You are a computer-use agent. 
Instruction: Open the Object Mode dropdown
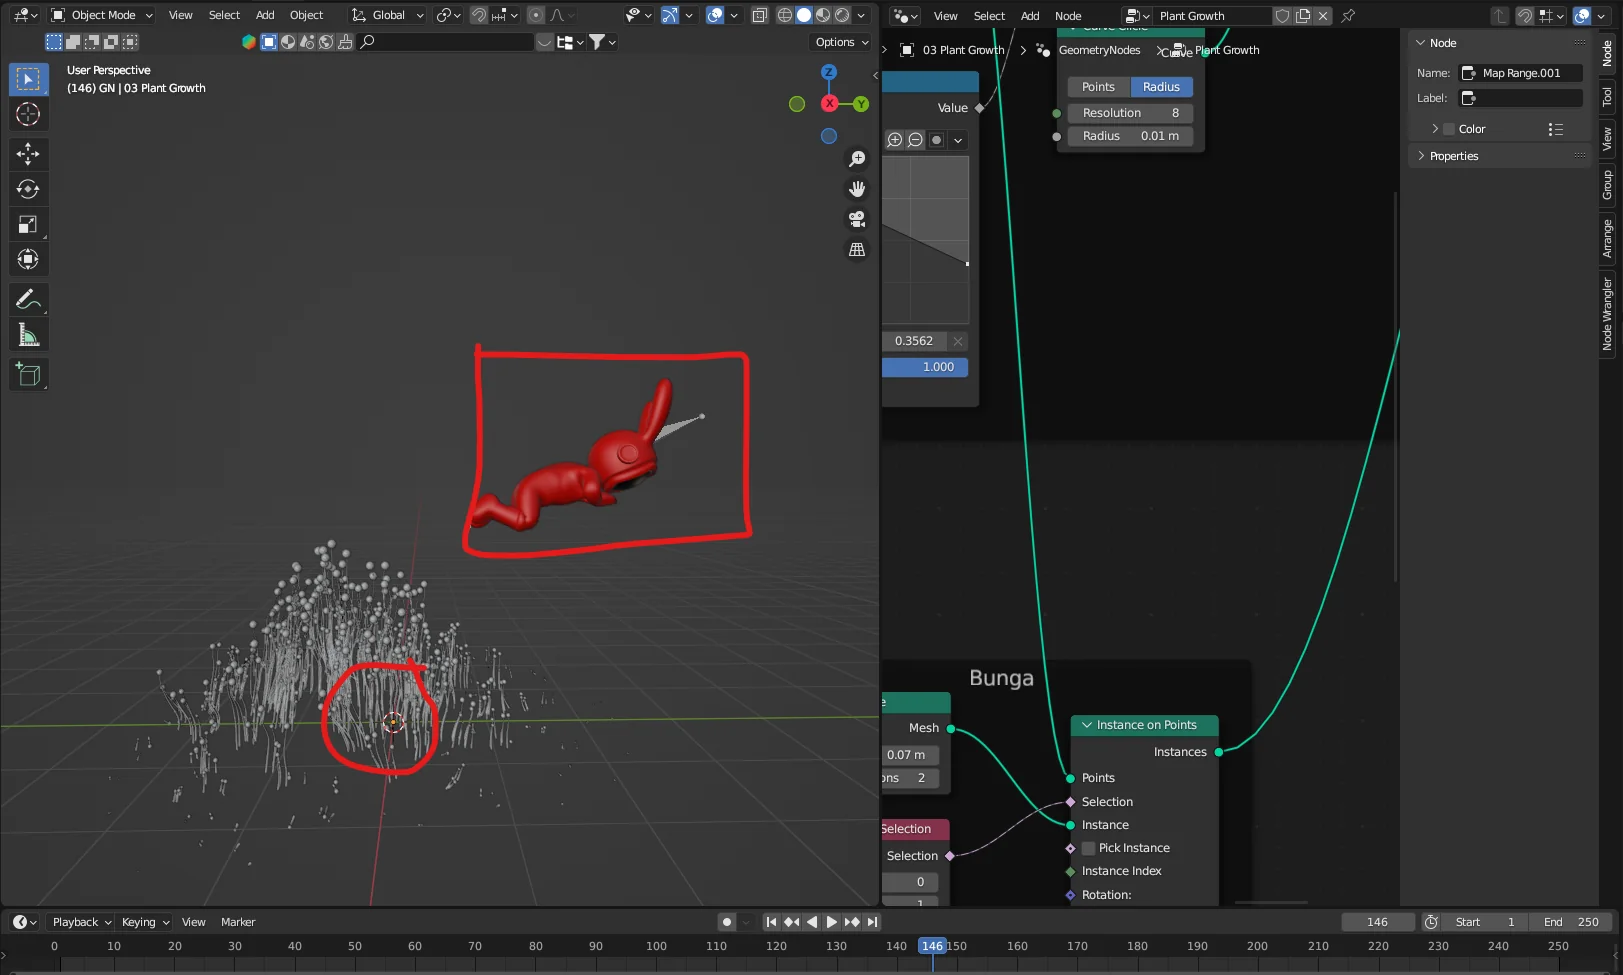click(x=102, y=15)
